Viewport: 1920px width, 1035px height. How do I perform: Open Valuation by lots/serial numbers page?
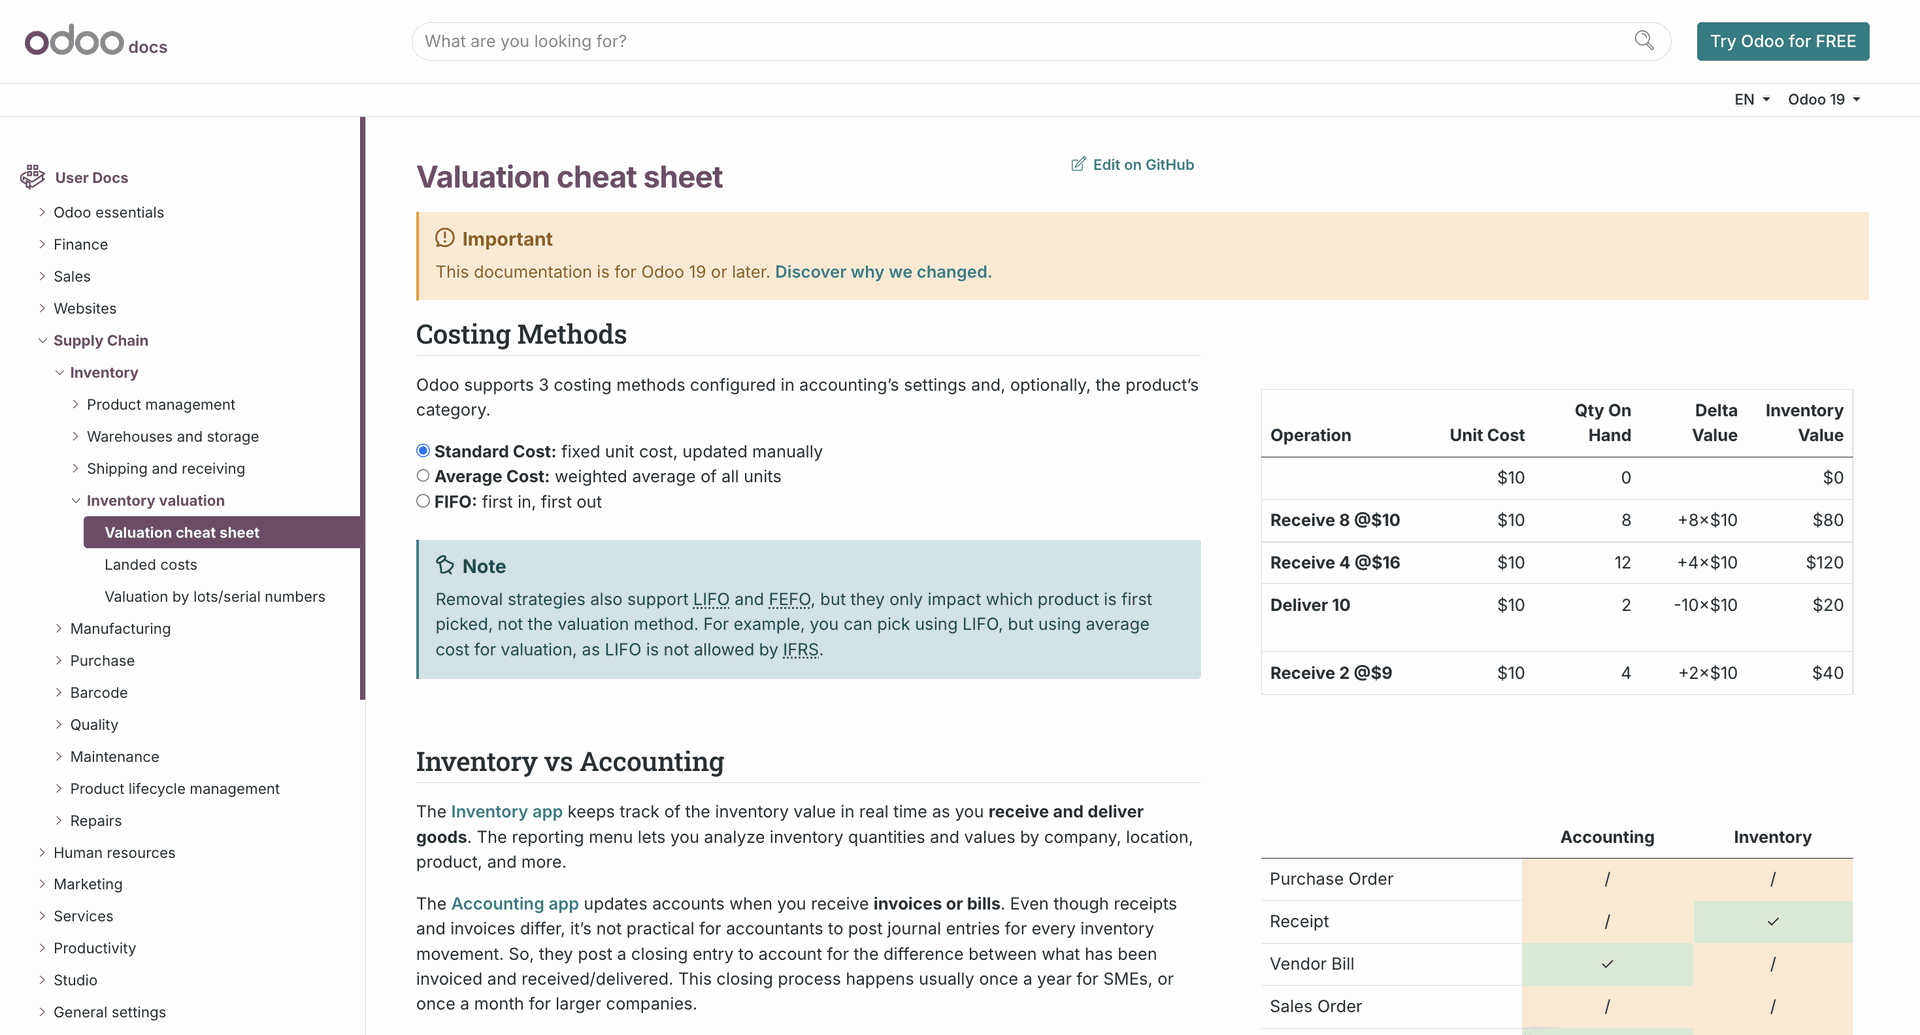pos(215,597)
